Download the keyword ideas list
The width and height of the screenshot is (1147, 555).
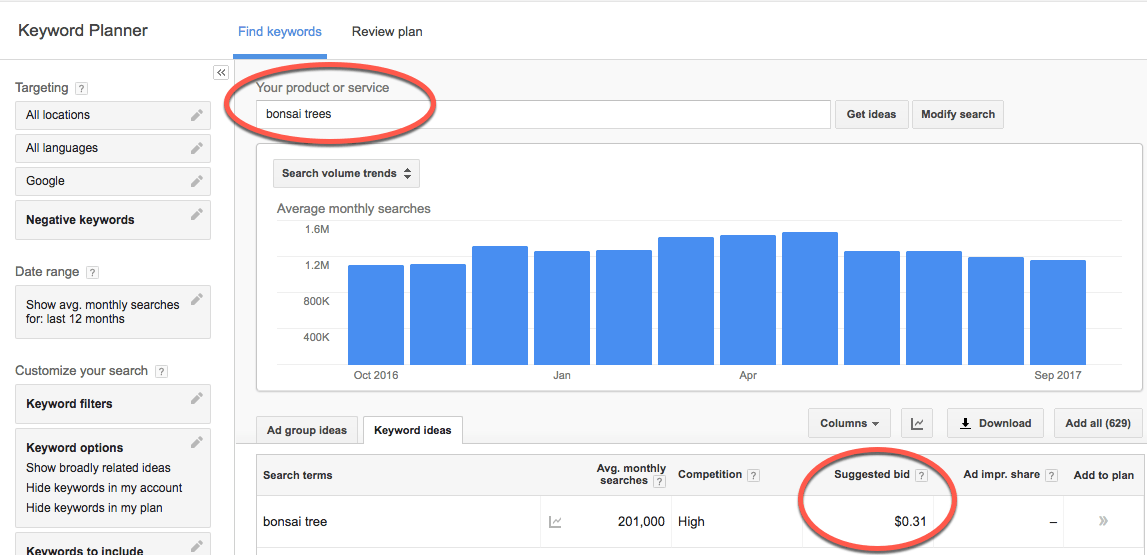pos(995,423)
